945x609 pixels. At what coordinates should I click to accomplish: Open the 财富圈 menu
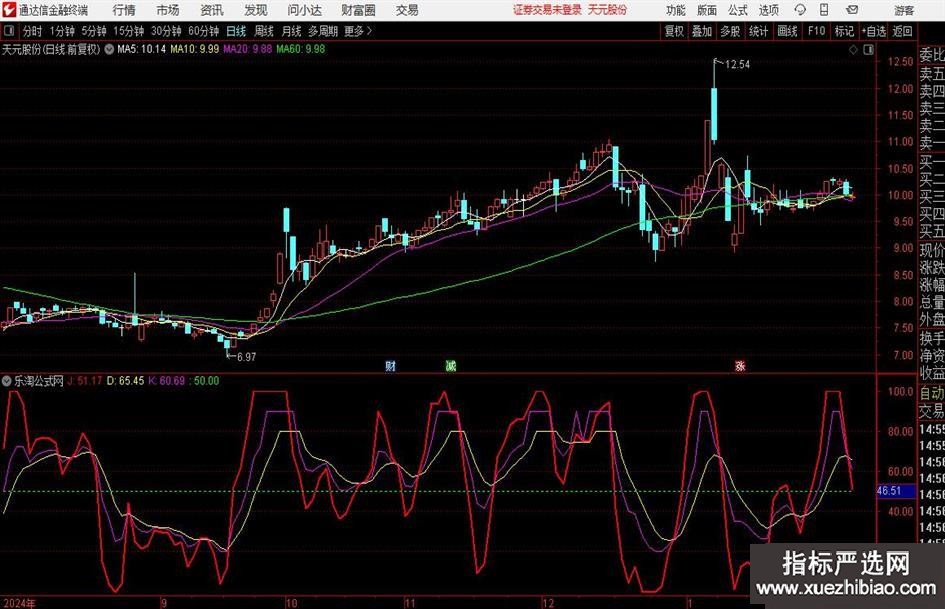click(359, 10)
